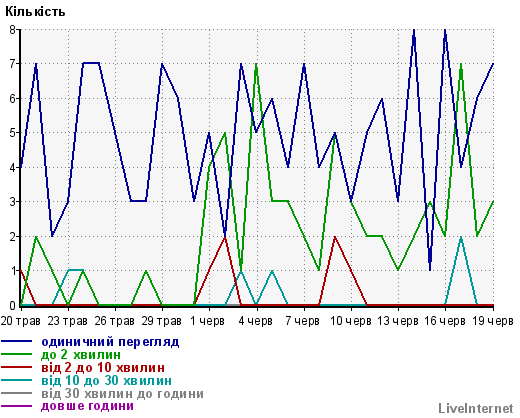520x418 pixels.
Task: Click the green legend line swatch
Action: tap(17, 354)
